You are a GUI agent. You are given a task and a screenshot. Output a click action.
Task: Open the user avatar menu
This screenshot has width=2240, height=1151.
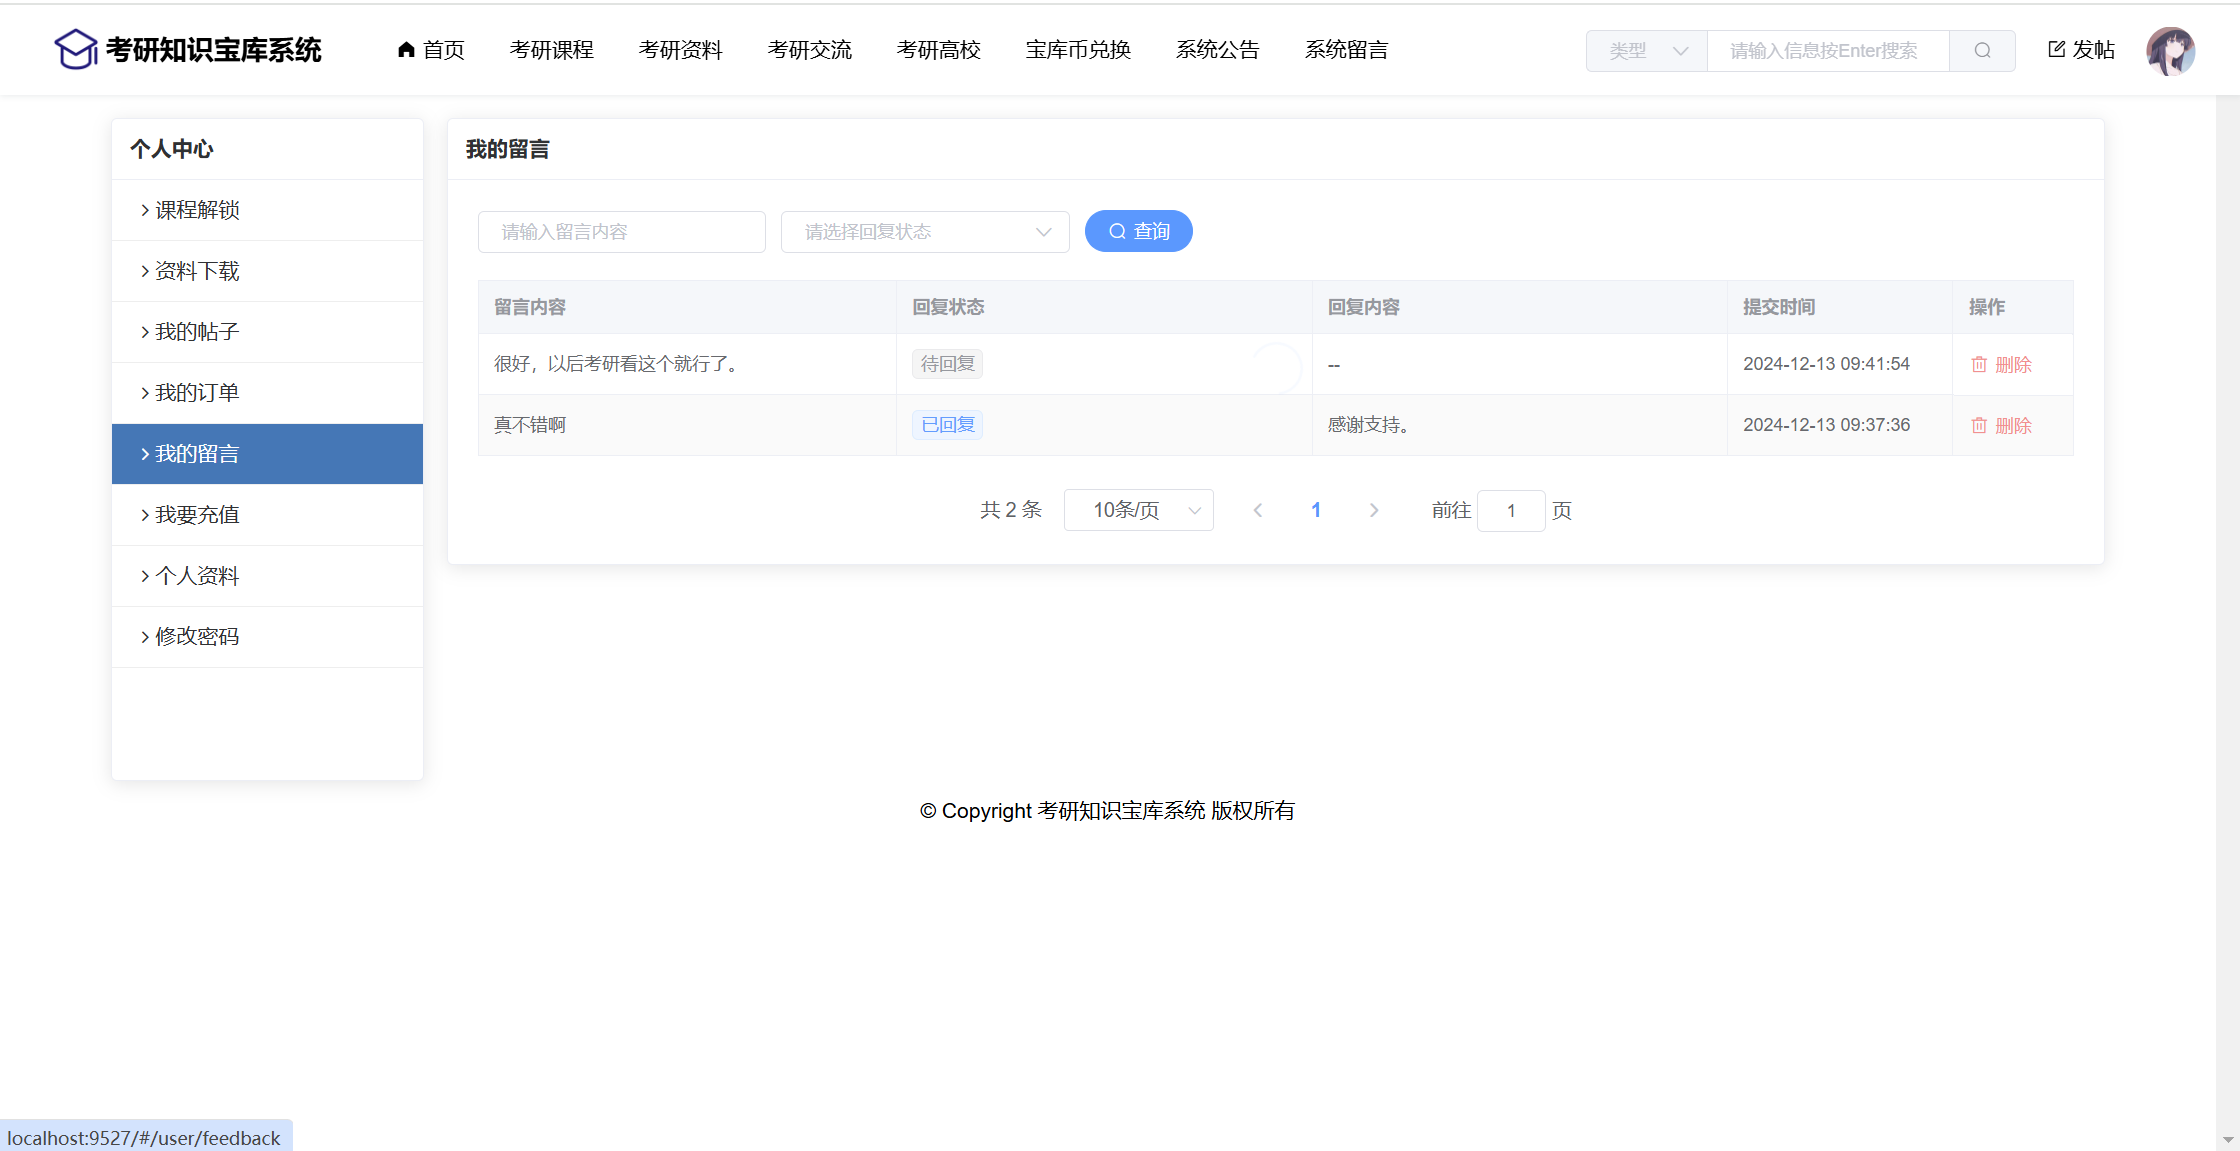[2170, 51]
